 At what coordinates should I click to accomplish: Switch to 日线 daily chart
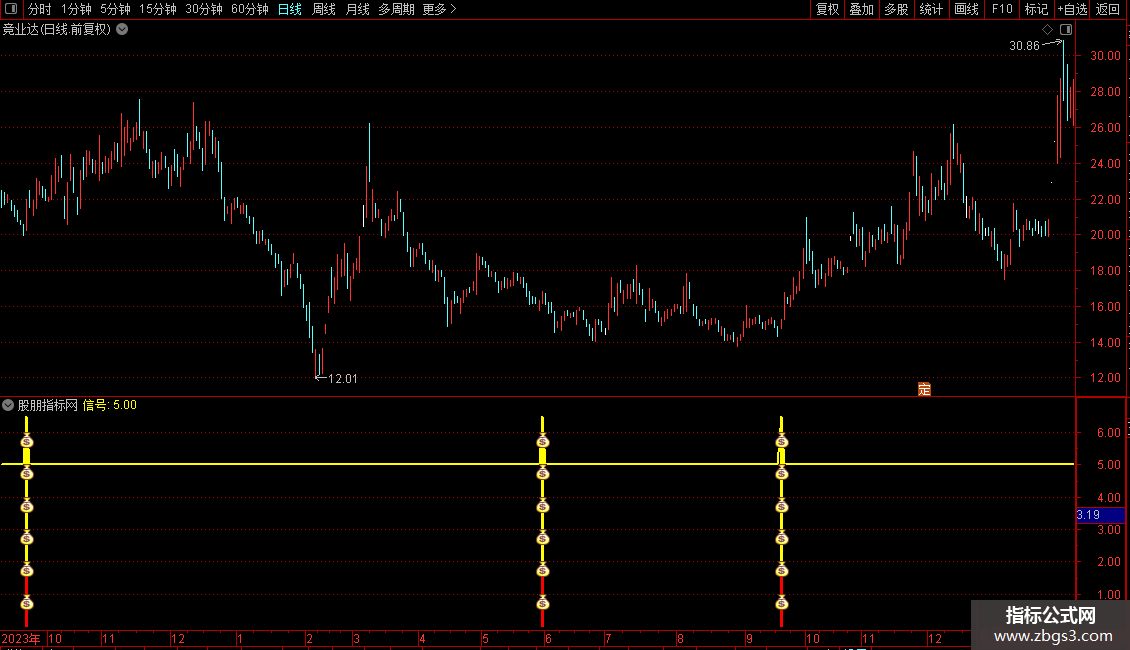[x=290, y=9]
